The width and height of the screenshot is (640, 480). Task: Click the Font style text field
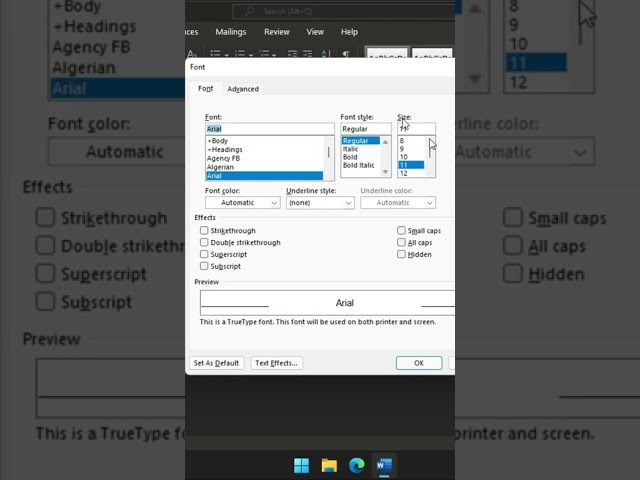click(x=366, y=129)
